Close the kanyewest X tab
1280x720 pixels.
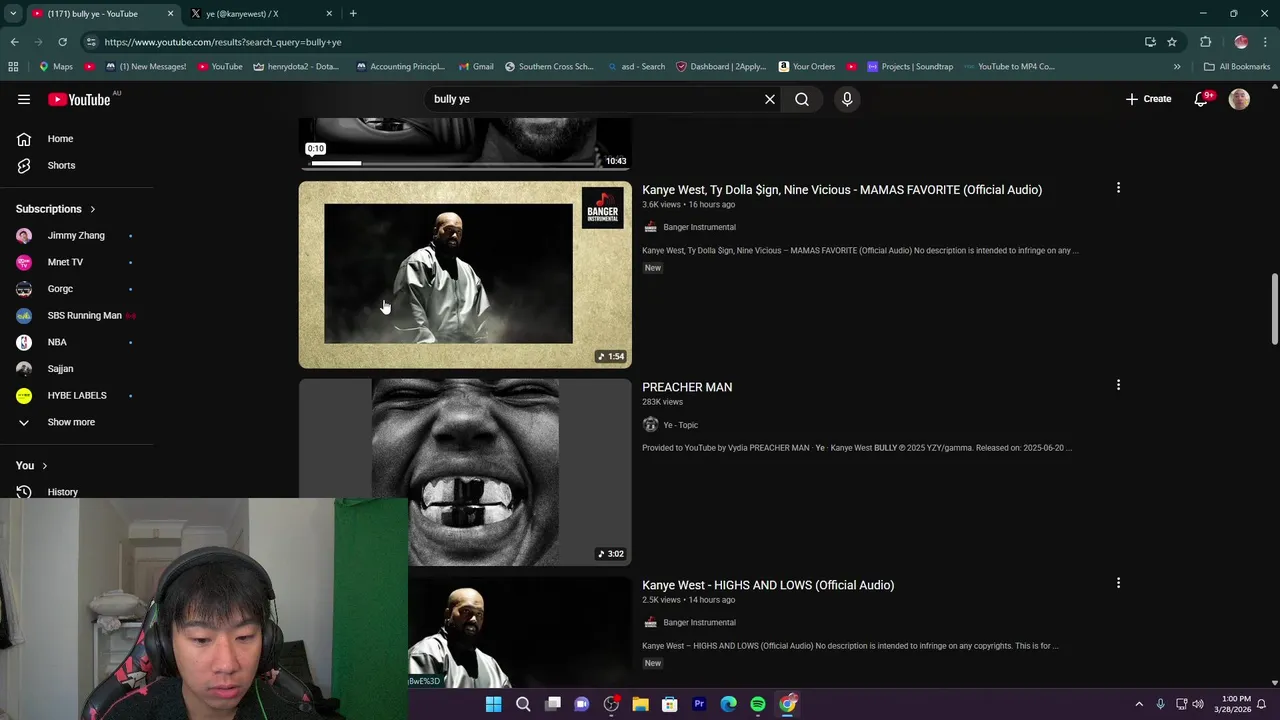point(328,14)
